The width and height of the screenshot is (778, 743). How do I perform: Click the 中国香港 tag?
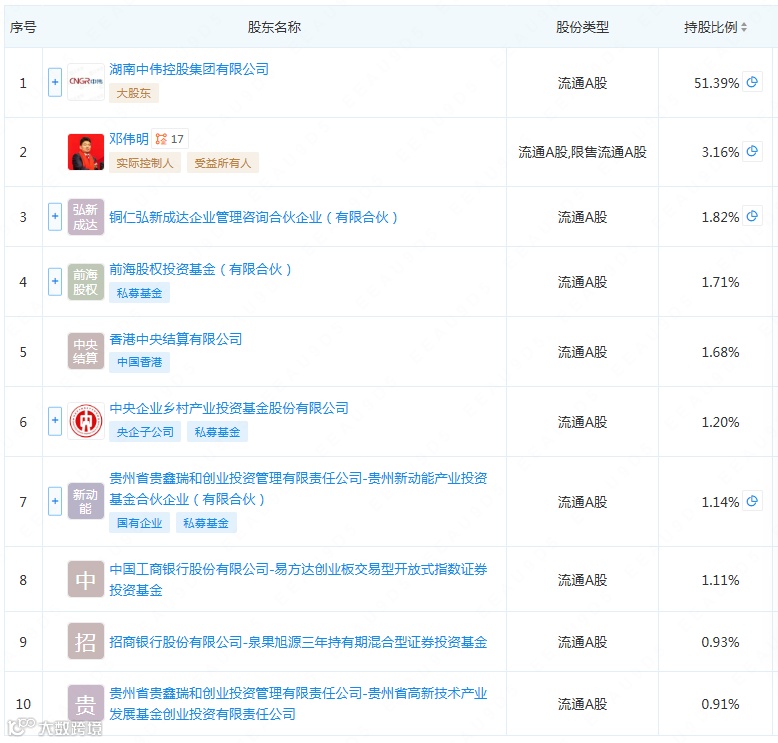click(139, 362)
